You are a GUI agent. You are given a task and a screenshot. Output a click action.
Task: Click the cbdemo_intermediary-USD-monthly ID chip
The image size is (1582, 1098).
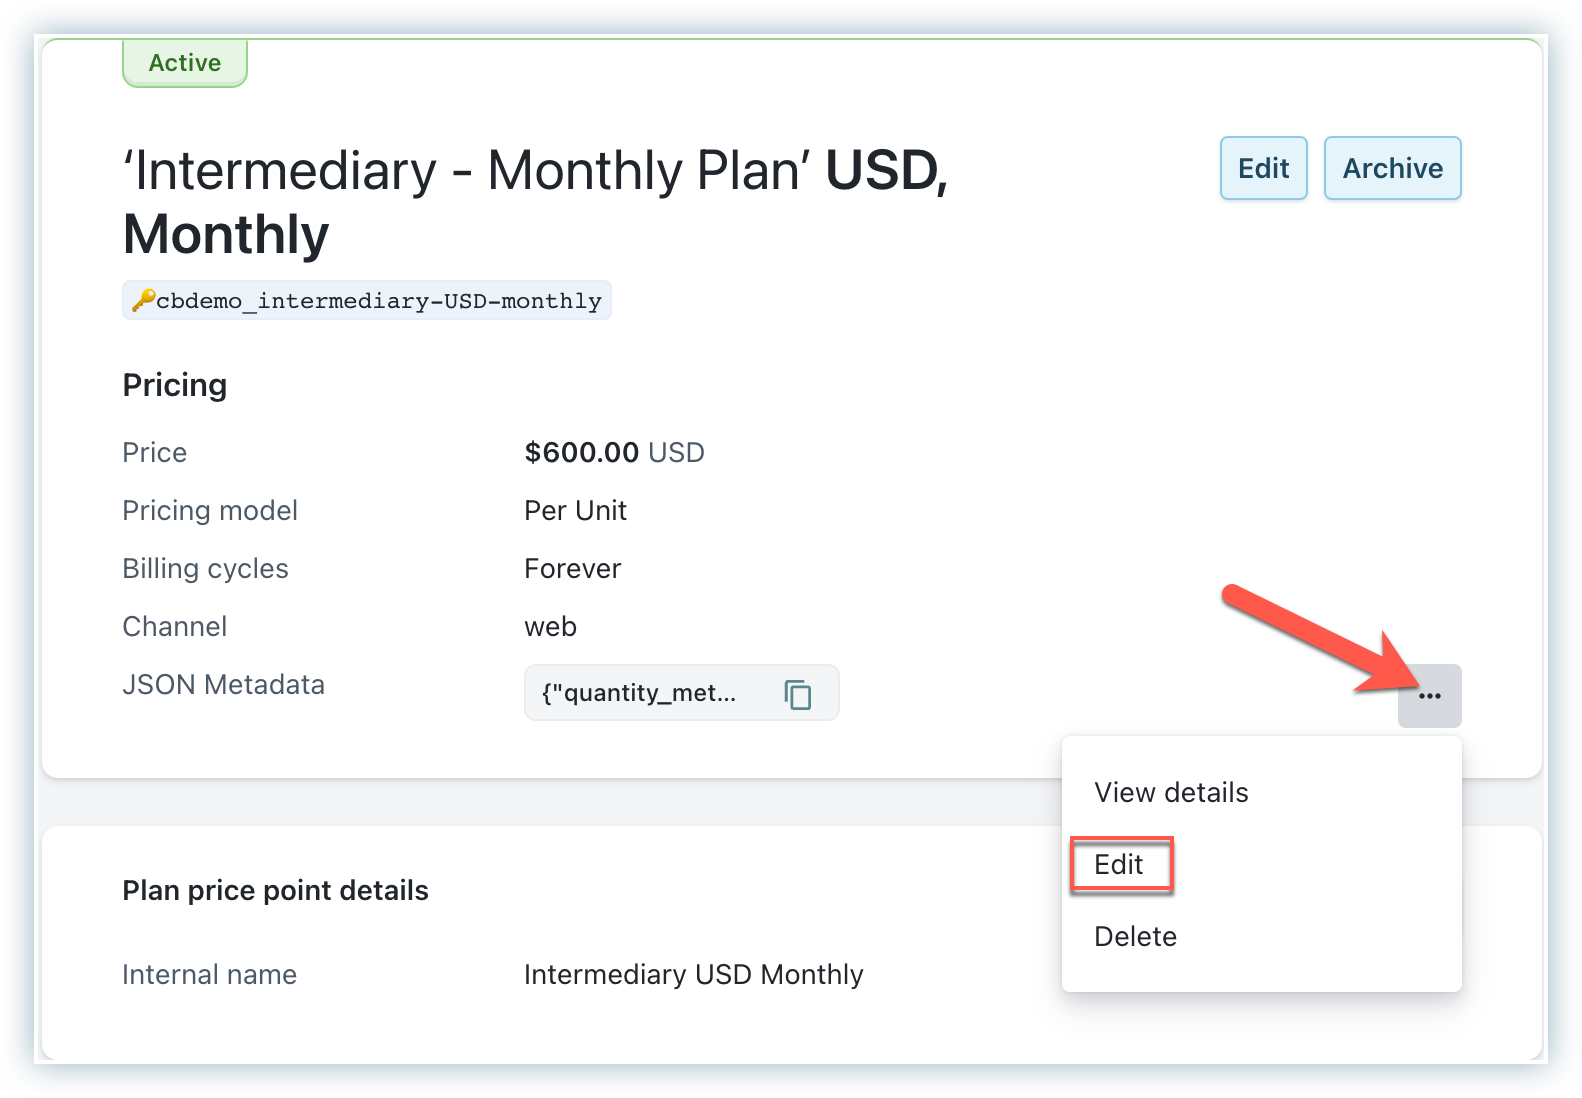[x=378, y=301]
